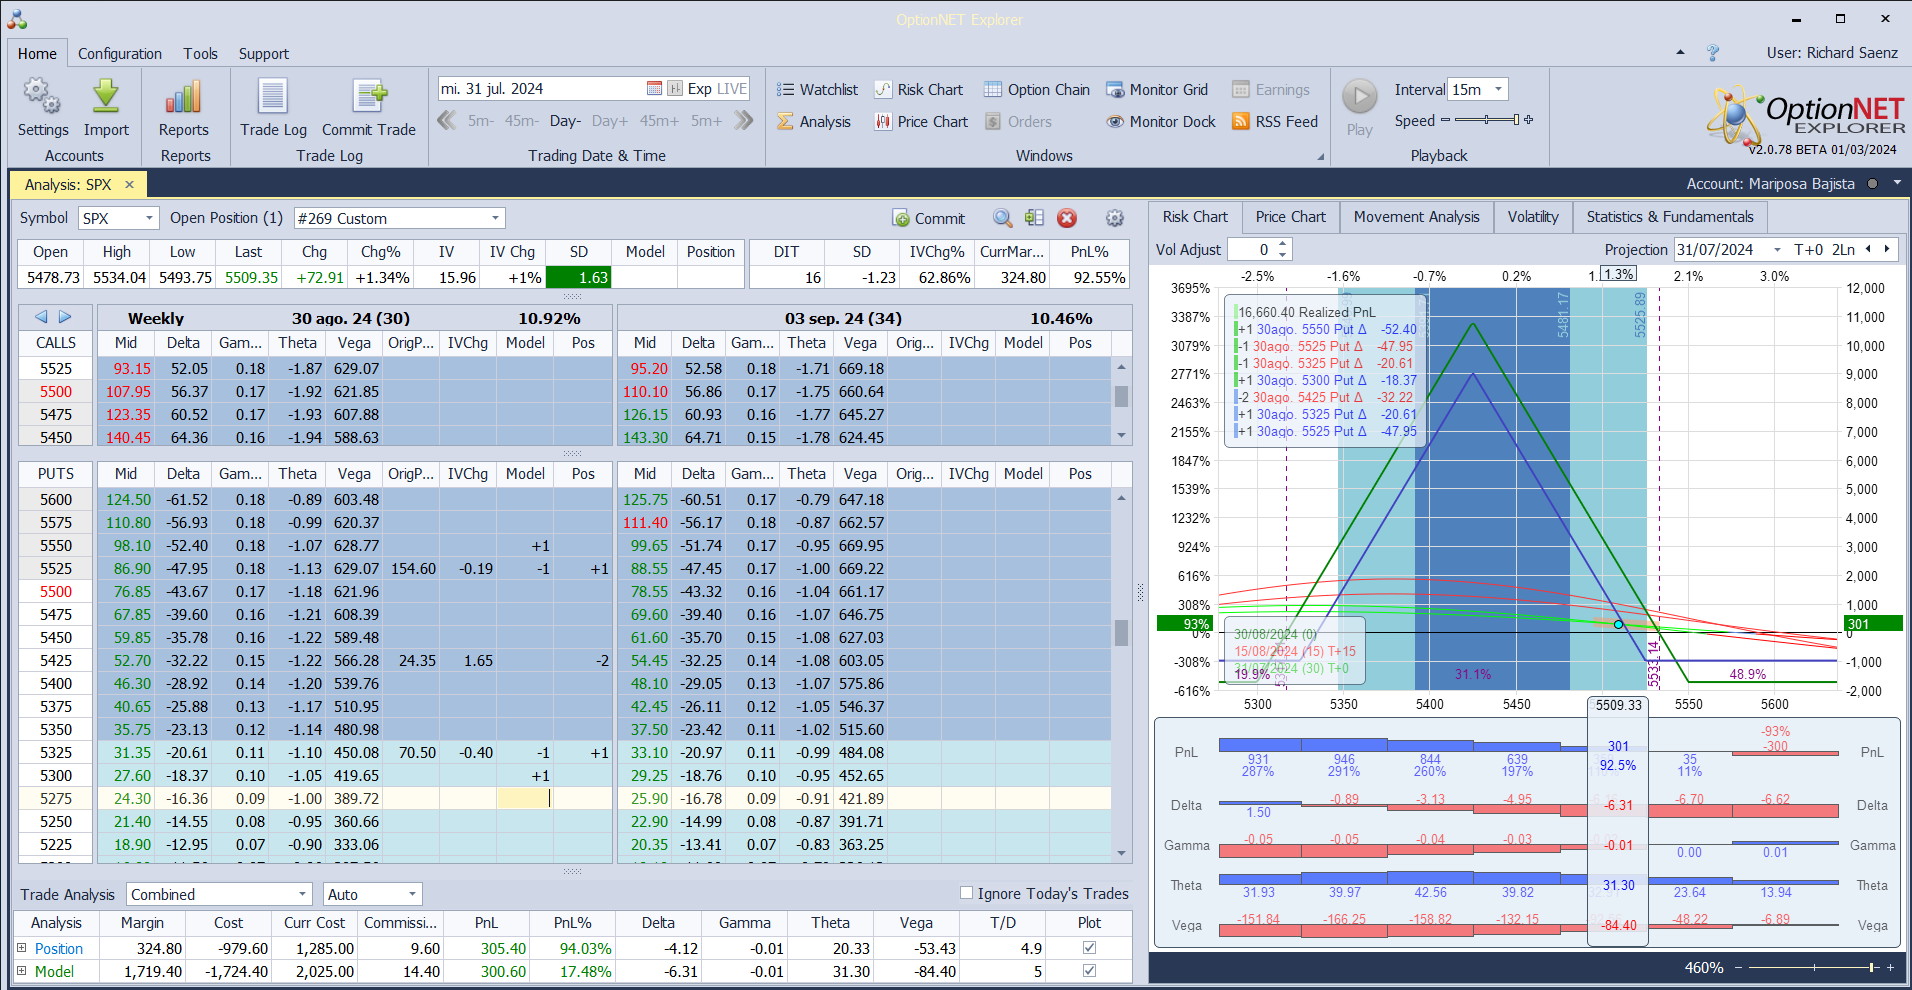This screenshot has width=1912, height=990.
Task: Click the blue help question mark icon
Action: tap(1713, 53)
